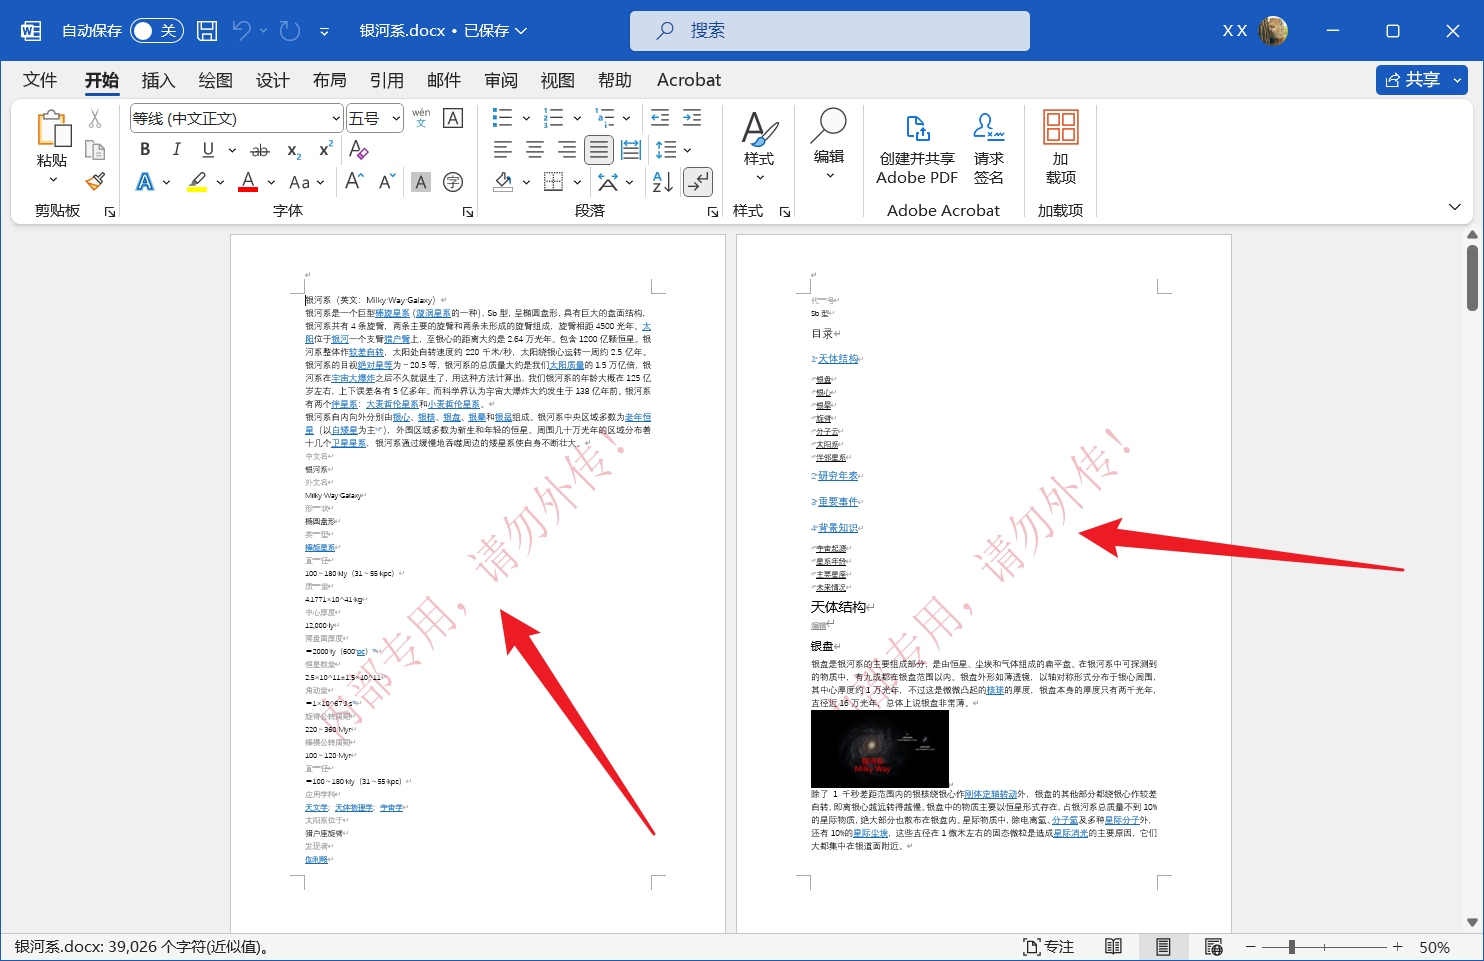Switch to Read Mode view icon
This screenshot has height=961, width=1484.
pyautogui.click(x=1113, y=947)
